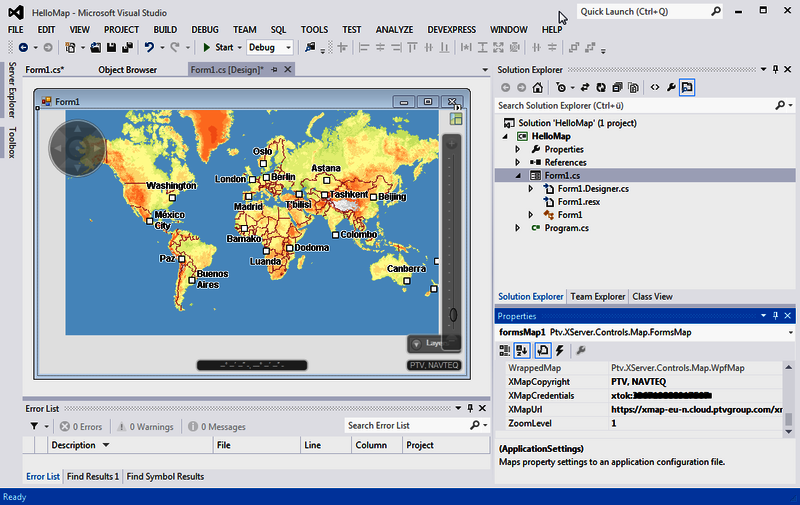The image size is (800, 505).
Task: Toggle Categorized view in Properties panel
Action: tap(505, 350)
